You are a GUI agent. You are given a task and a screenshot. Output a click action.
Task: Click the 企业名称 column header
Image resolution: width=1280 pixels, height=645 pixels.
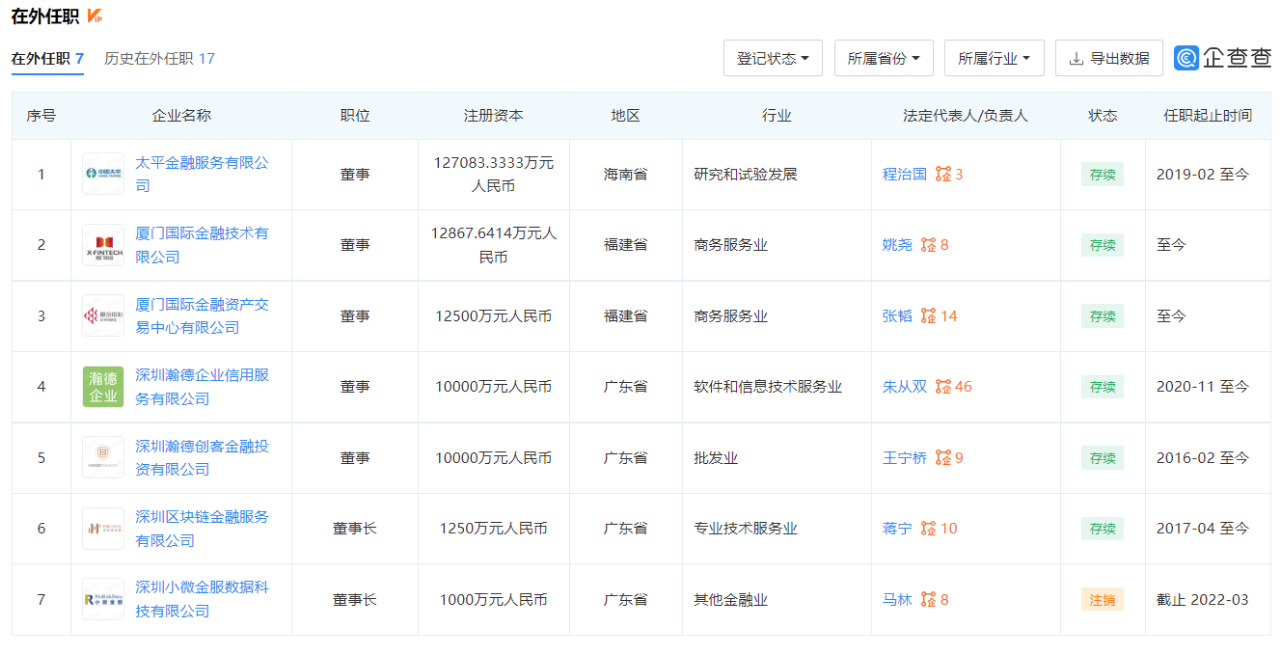click(181, 116)
